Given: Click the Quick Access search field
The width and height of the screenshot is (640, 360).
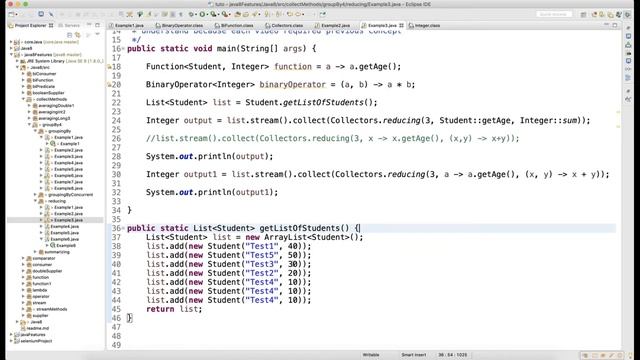Looking at the screenshot, I should coord(554,14).
